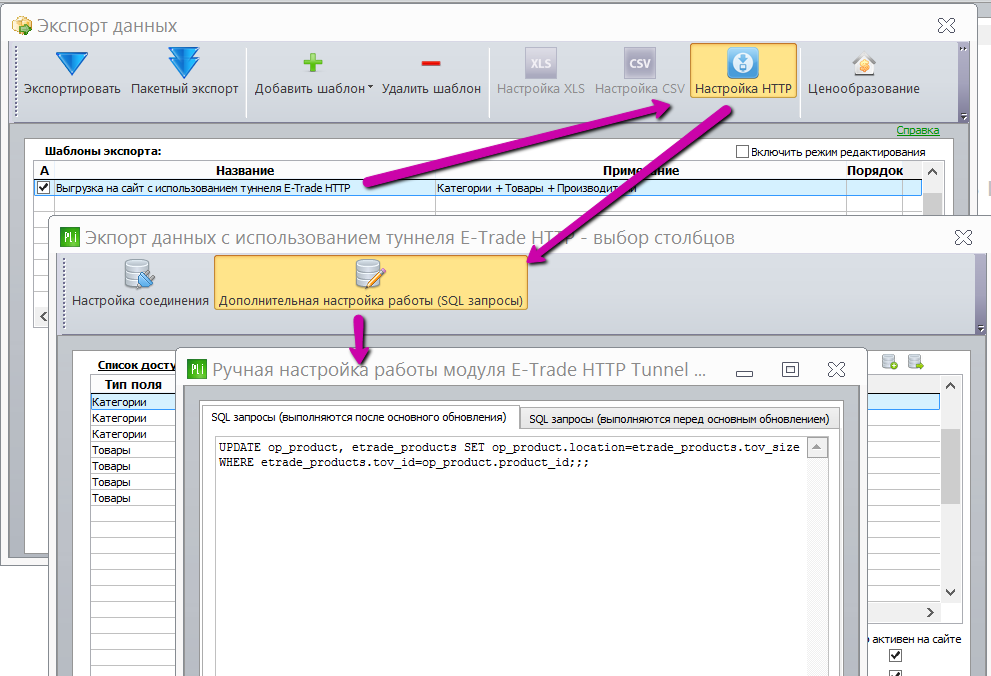The width and height of the screenshot is (991, 676).
Task: Open Дополнительная настройка работы (SQL запросы)
Action: point(371,283)
